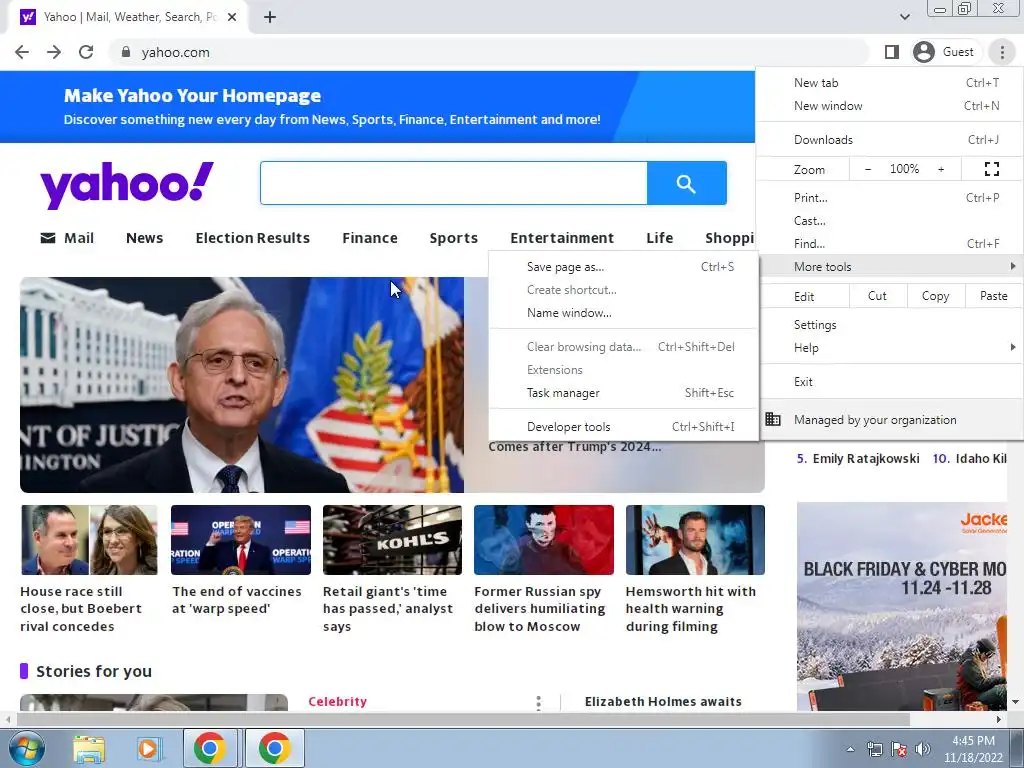The height and width of the screenshot is (768, 1024).
Task: Click the Make Yahoo Your Homepage banner
Action: point(377,107)
